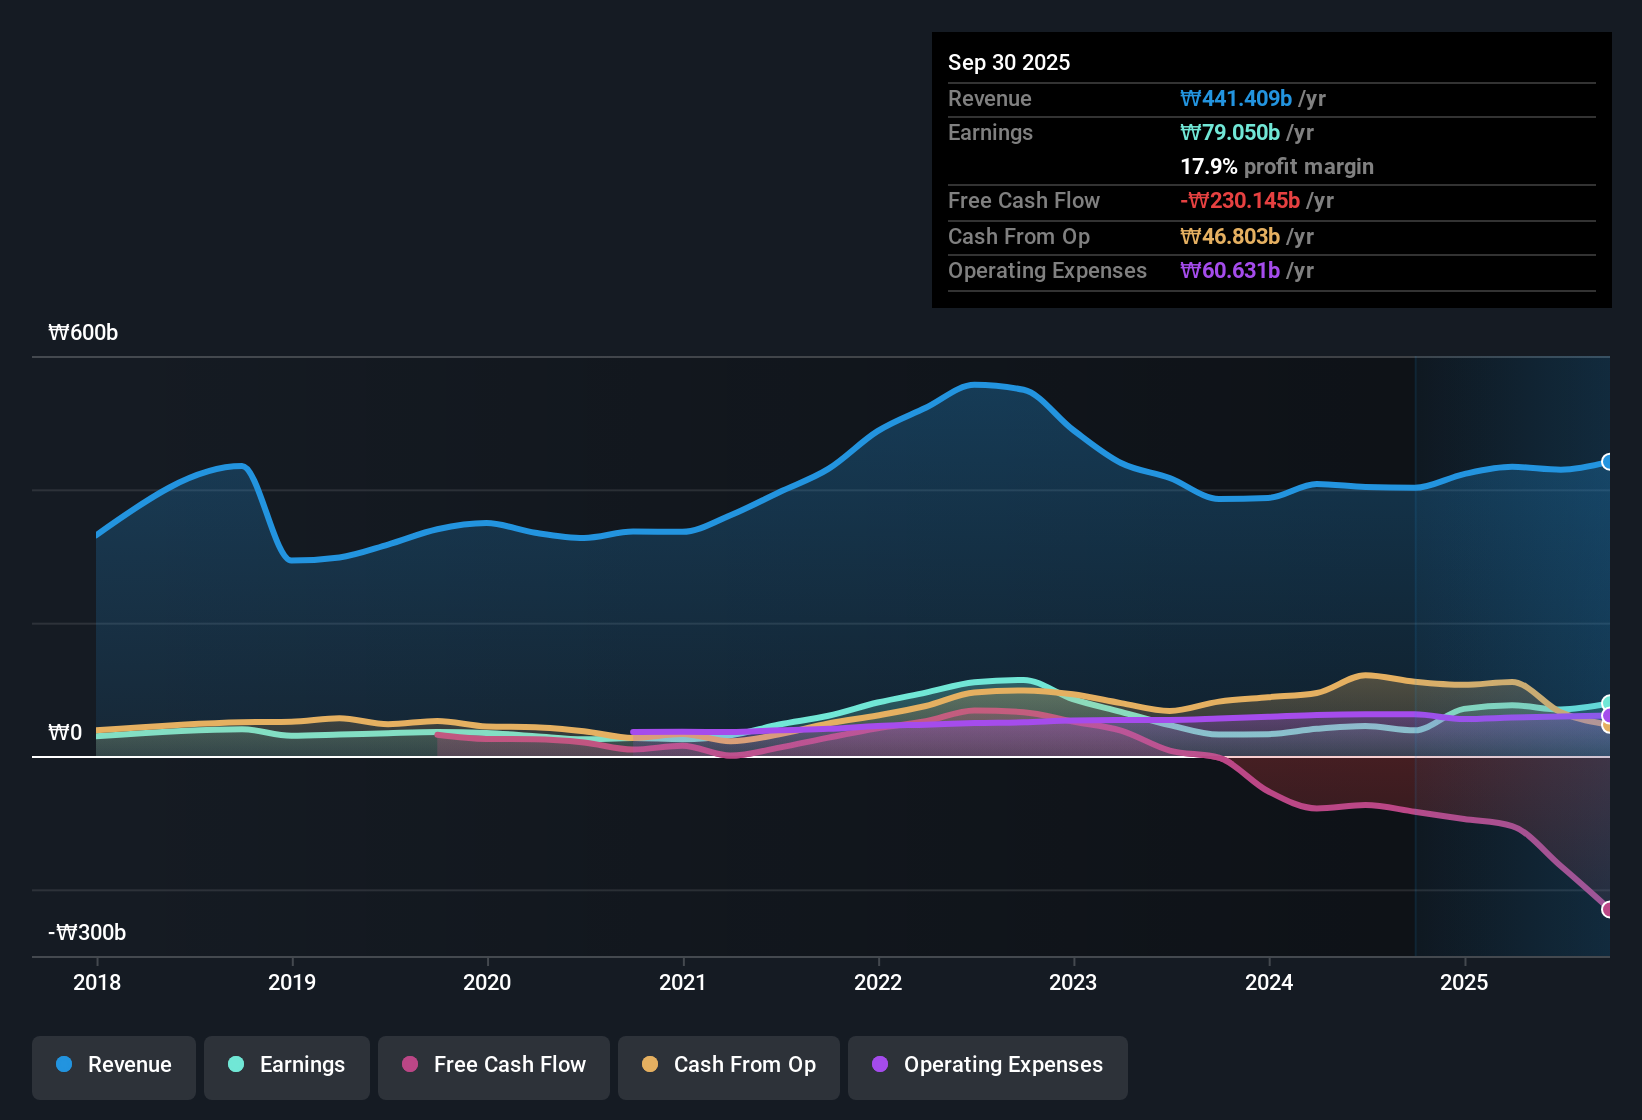Click the pink Free Cash Flow legend dot
This screenshot has height=1120, width=1642.
(409, 1066)
